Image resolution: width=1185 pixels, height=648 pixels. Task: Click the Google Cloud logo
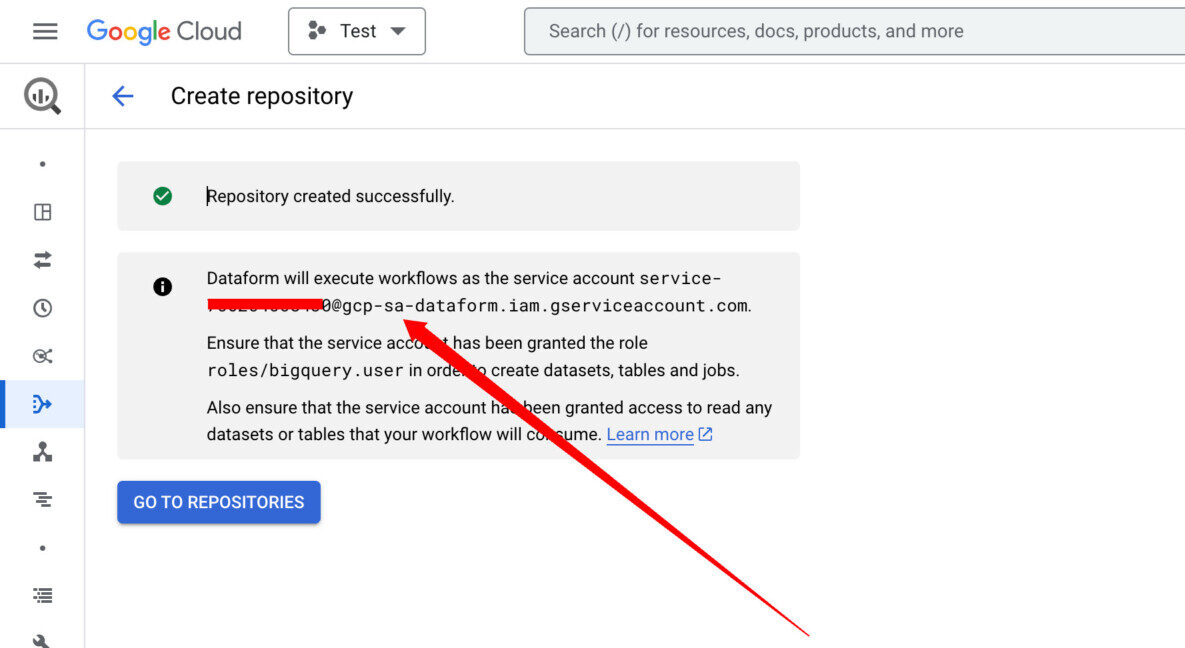(164, 31)
